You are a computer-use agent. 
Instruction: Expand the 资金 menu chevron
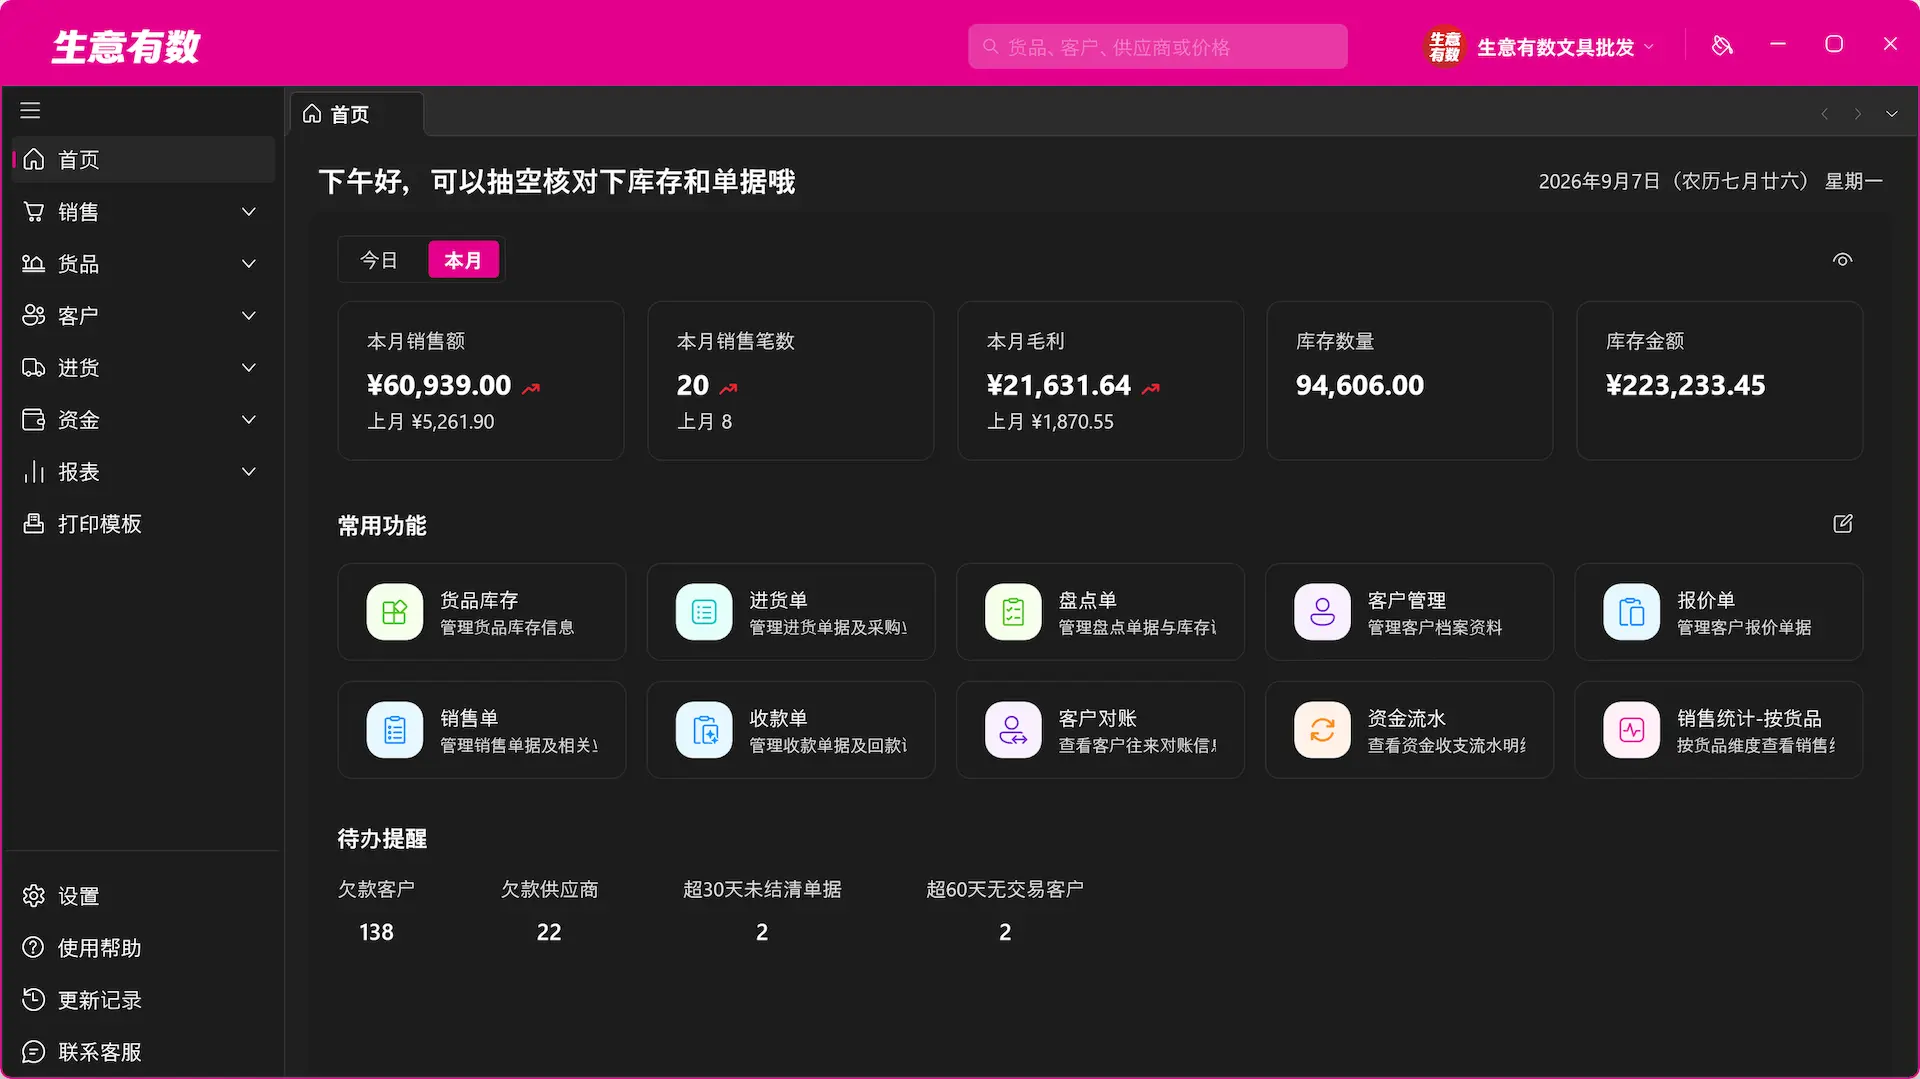point(249,420)
